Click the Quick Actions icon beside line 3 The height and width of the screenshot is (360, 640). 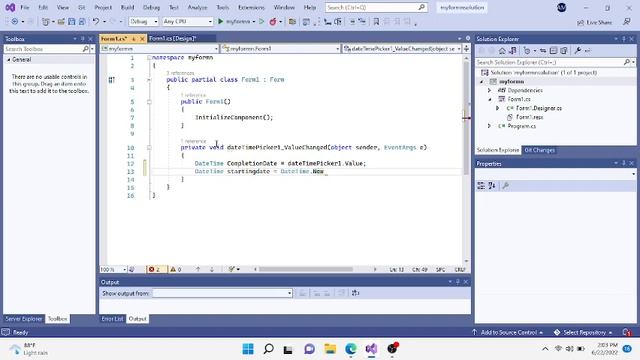click(x=111, y=80)
